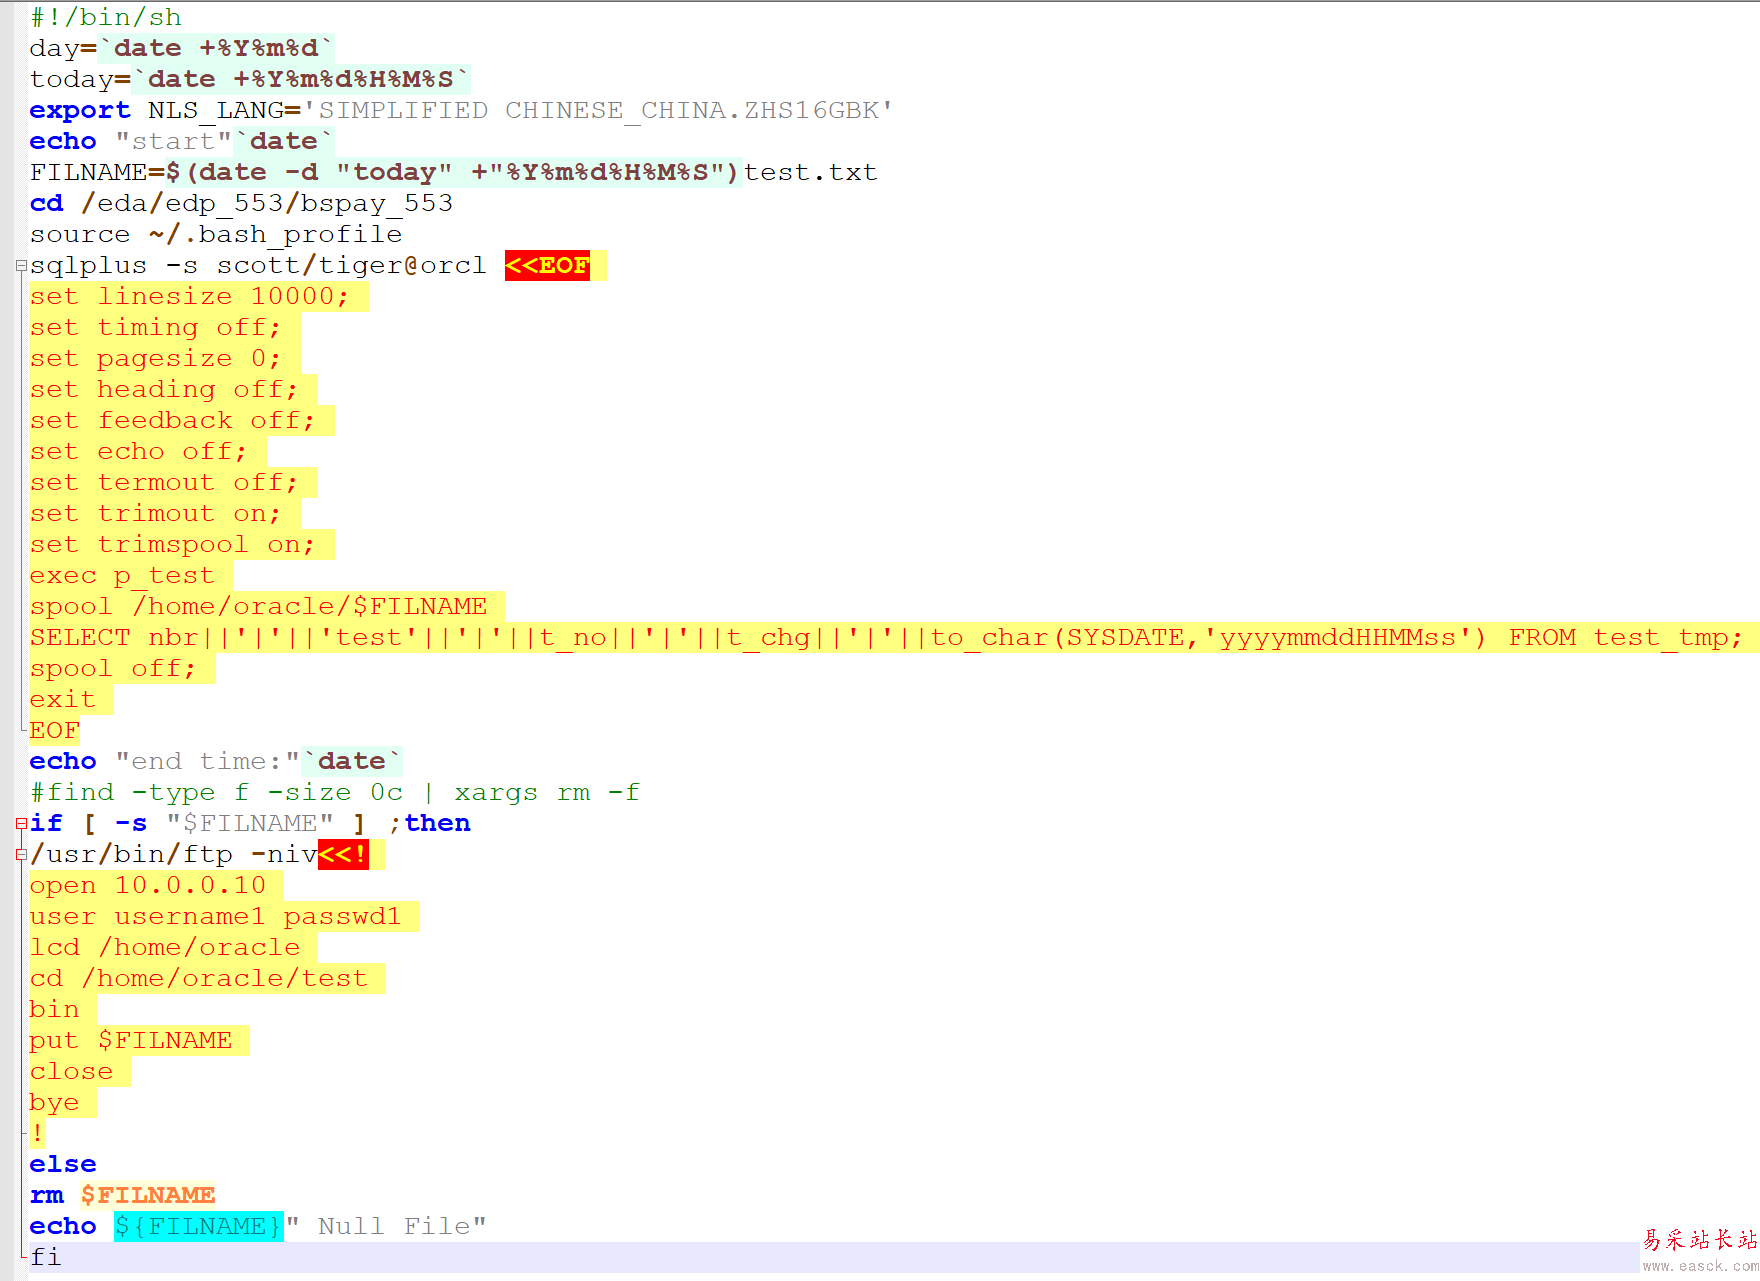Collapse the sqlplus heredoc fold marker
The height and width of the screenshot is (1281, 1760).
point(21,266)
